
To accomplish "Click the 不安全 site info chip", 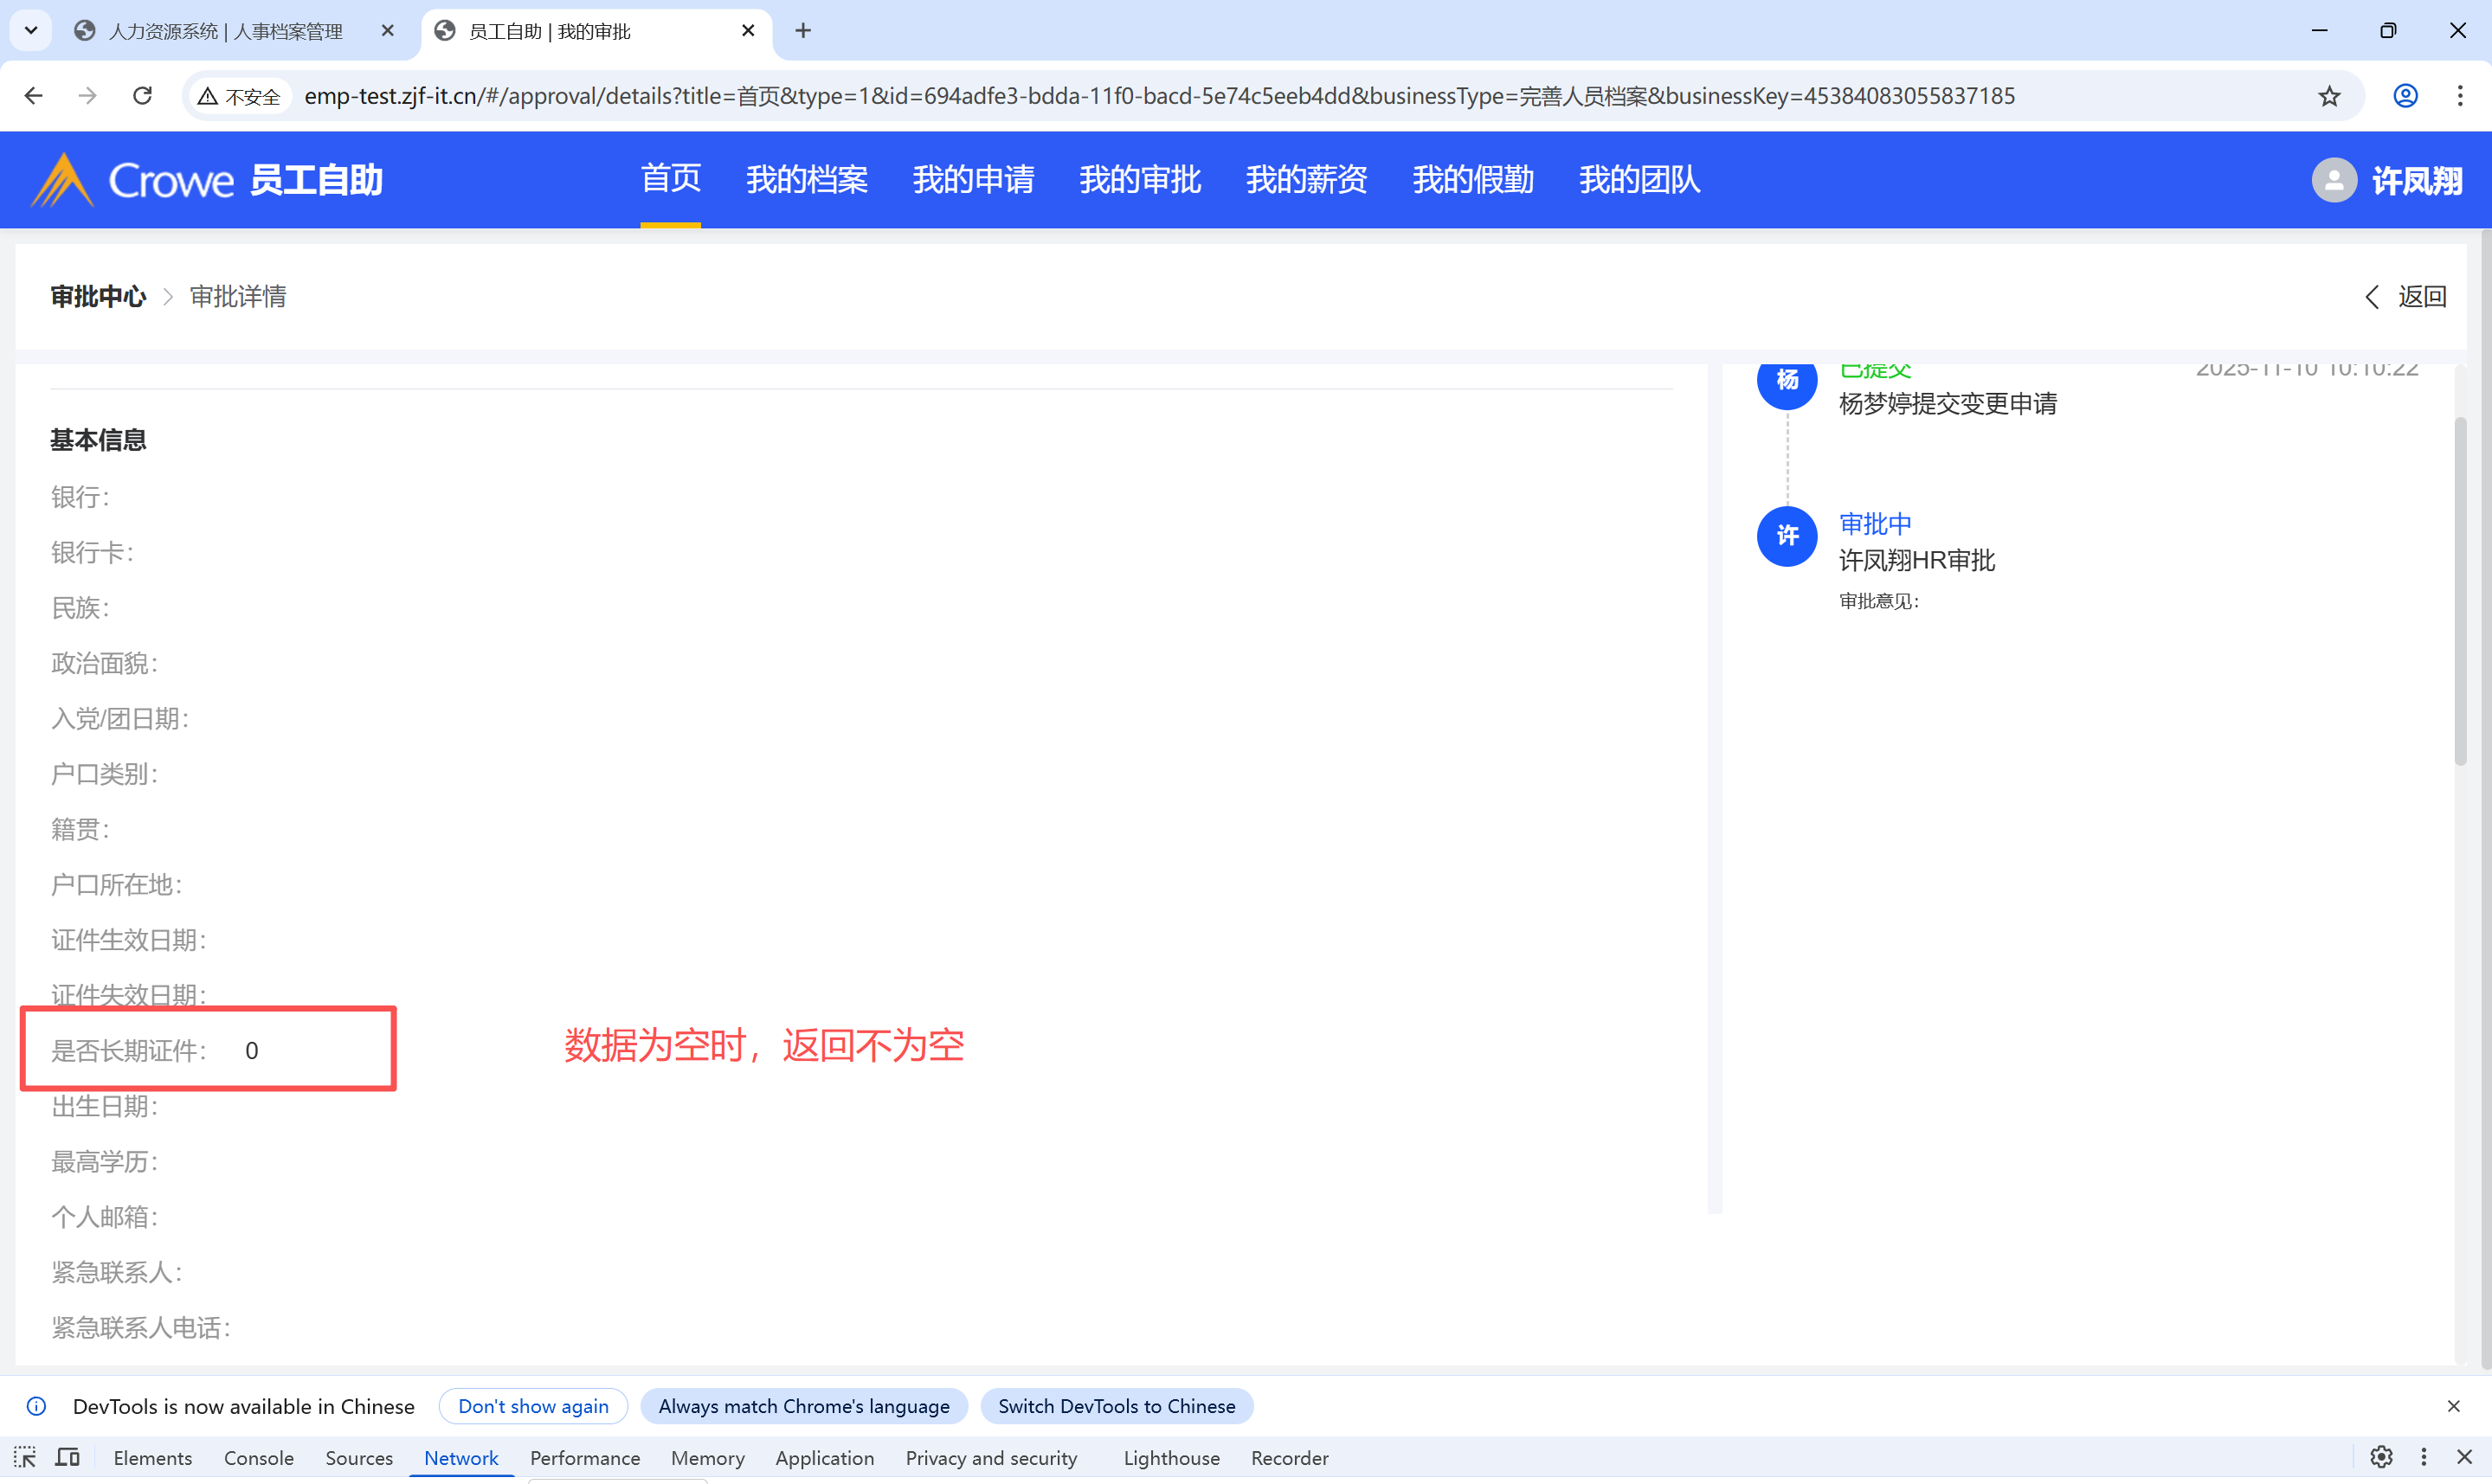I will click(240, 96).
